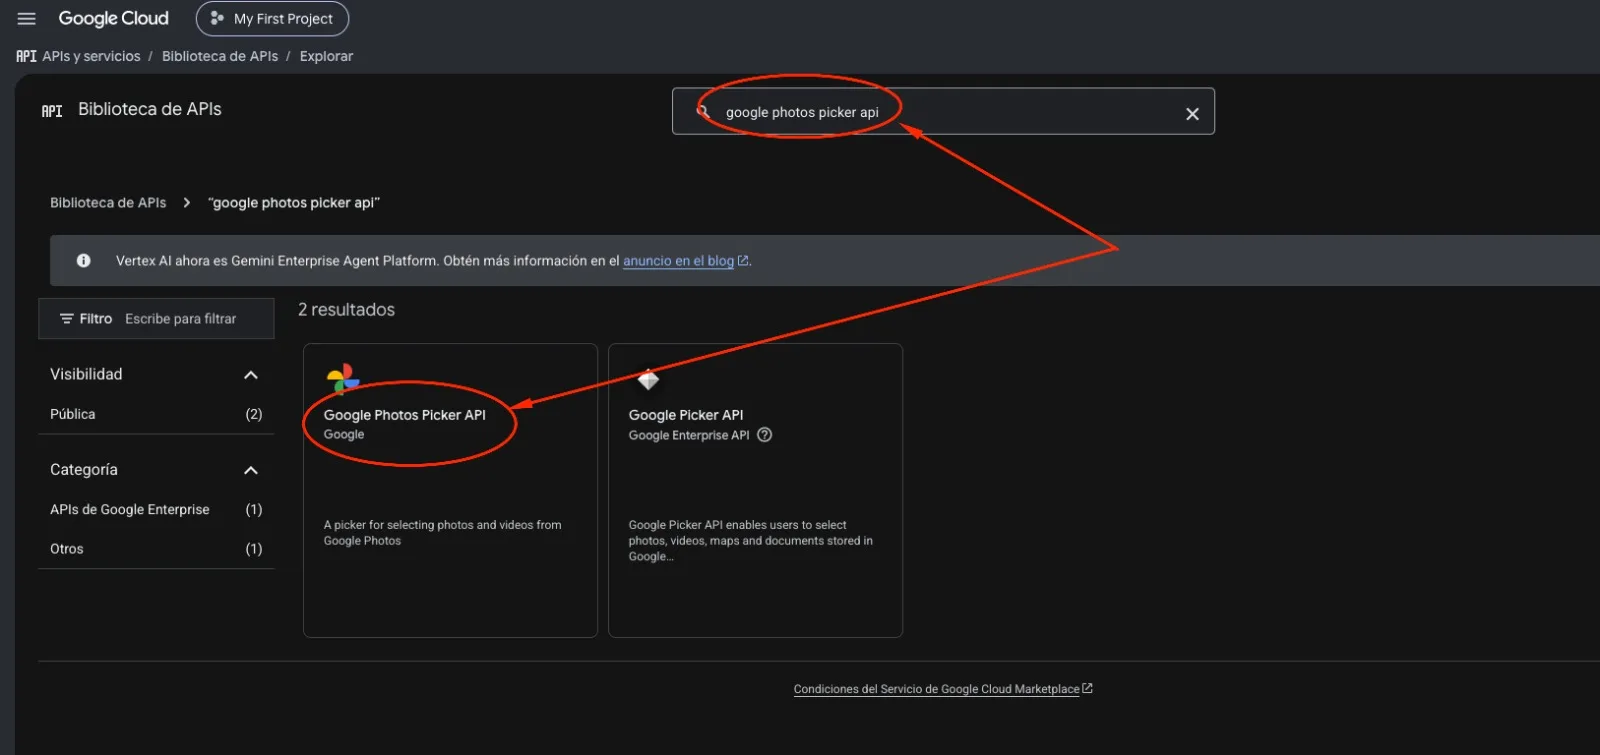The image size is (1600, 755).
Task: Click the Google Picker API description text
Action: tap(751, 541)
